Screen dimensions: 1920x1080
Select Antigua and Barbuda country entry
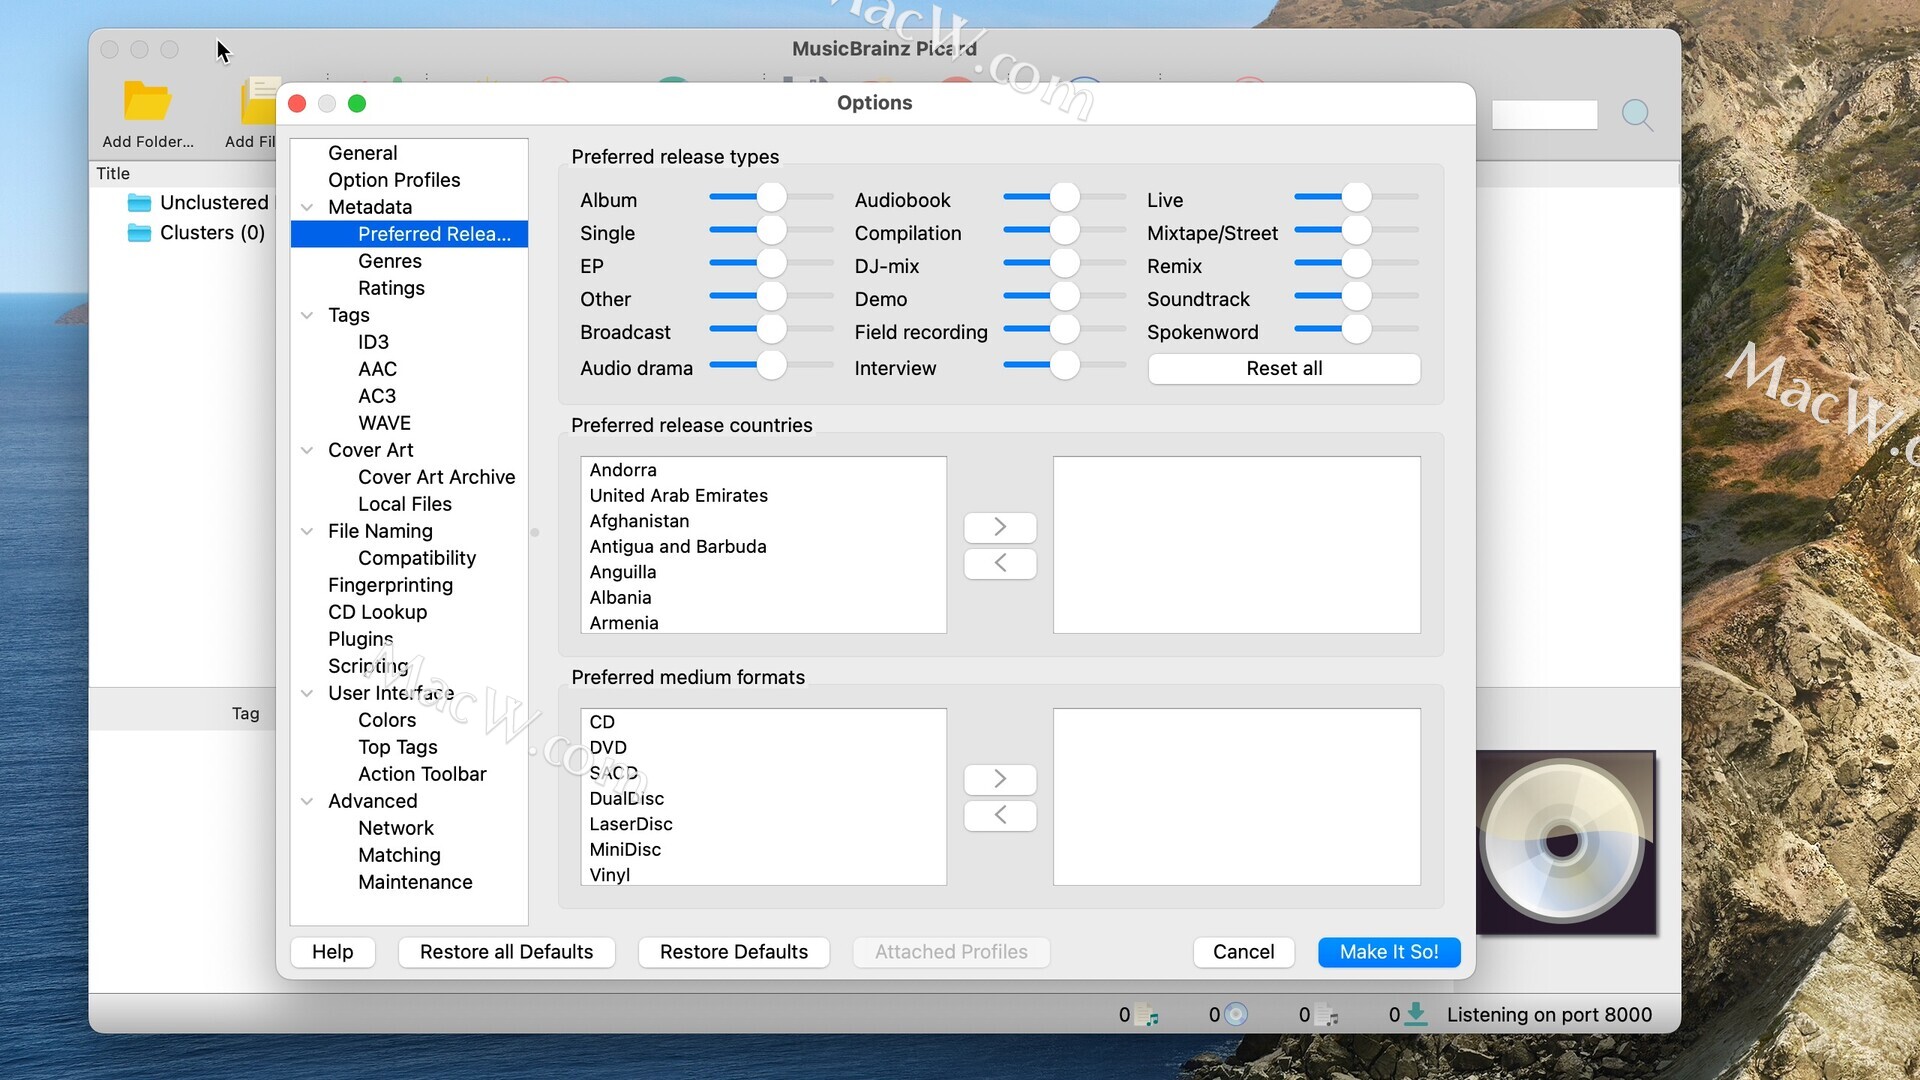coord(763,547)
